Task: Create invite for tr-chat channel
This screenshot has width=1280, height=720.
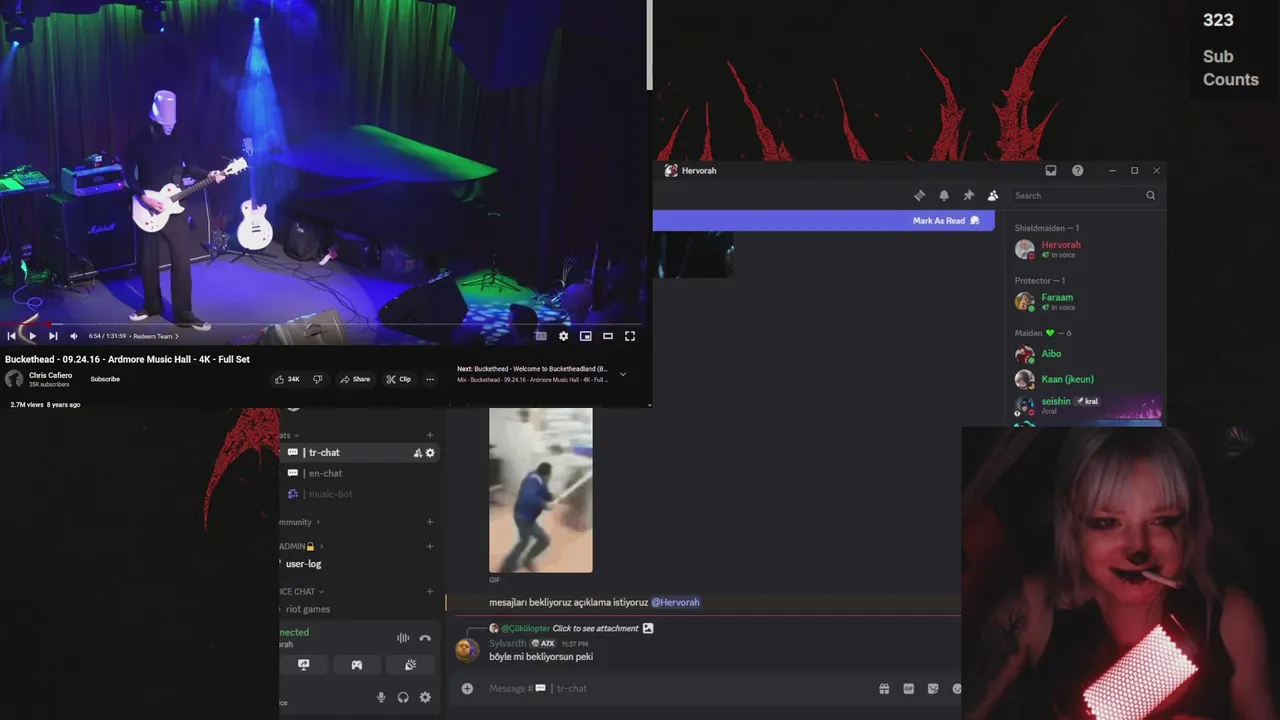Action: pyautogui.click(x=418, y=453)
